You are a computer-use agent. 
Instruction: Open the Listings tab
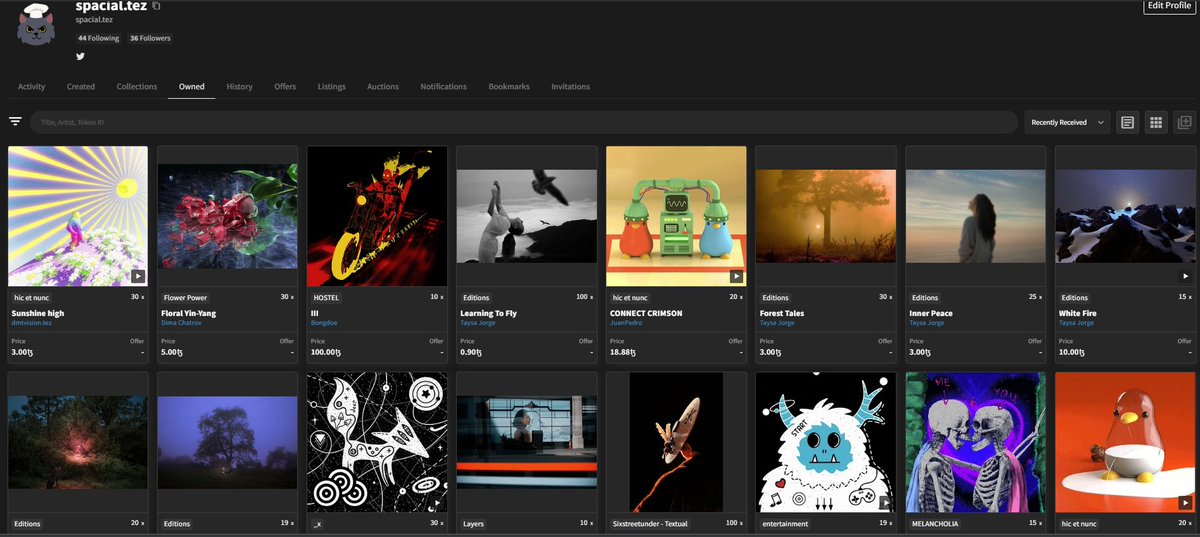tap(332, 87)
